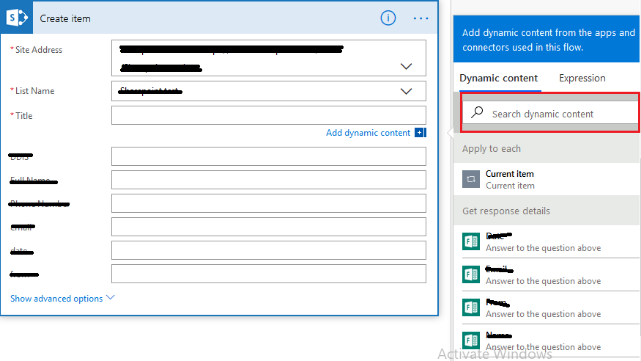Viewport: 641px width, 361px height.
Task: Click the List Name label
Action: coord(35,91)
